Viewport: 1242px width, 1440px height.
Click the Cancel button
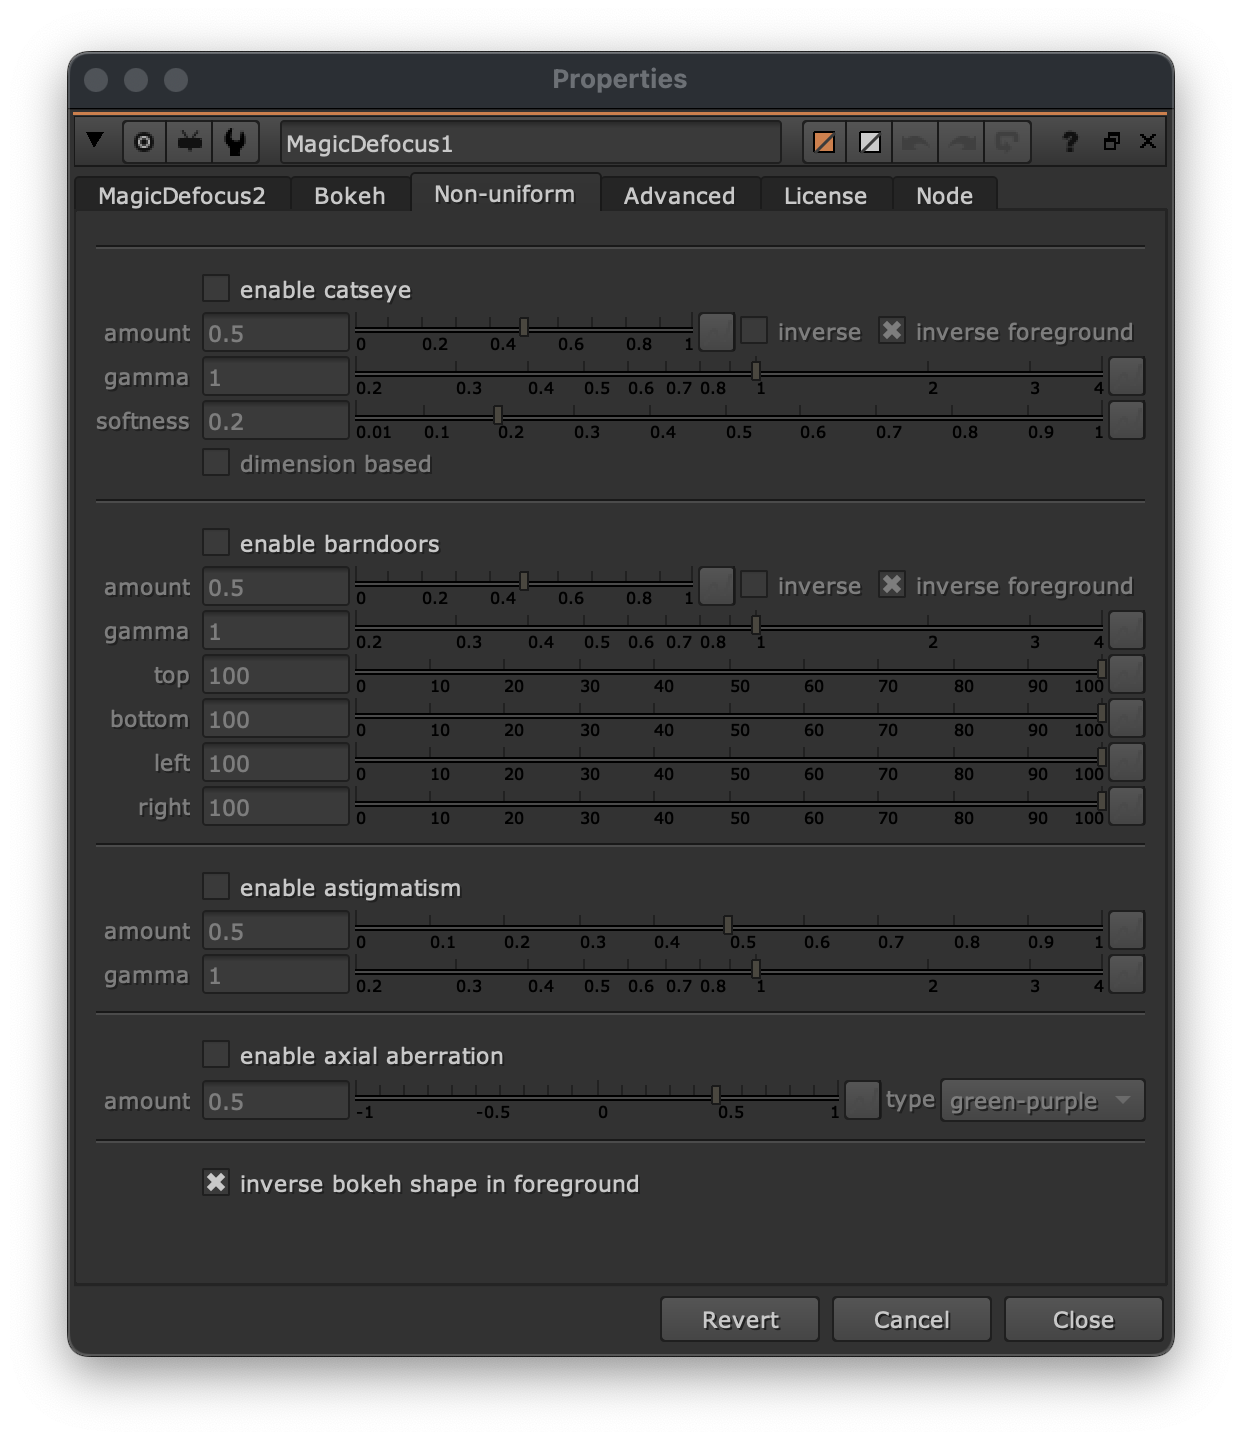click(911, 1320)
